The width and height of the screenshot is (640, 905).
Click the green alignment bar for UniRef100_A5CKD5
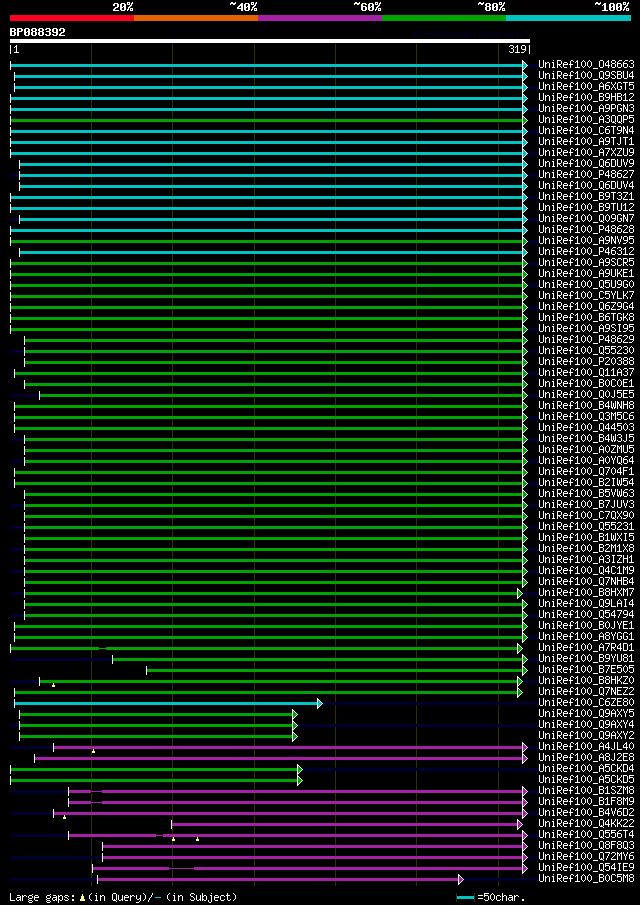(x=154, y=780)
